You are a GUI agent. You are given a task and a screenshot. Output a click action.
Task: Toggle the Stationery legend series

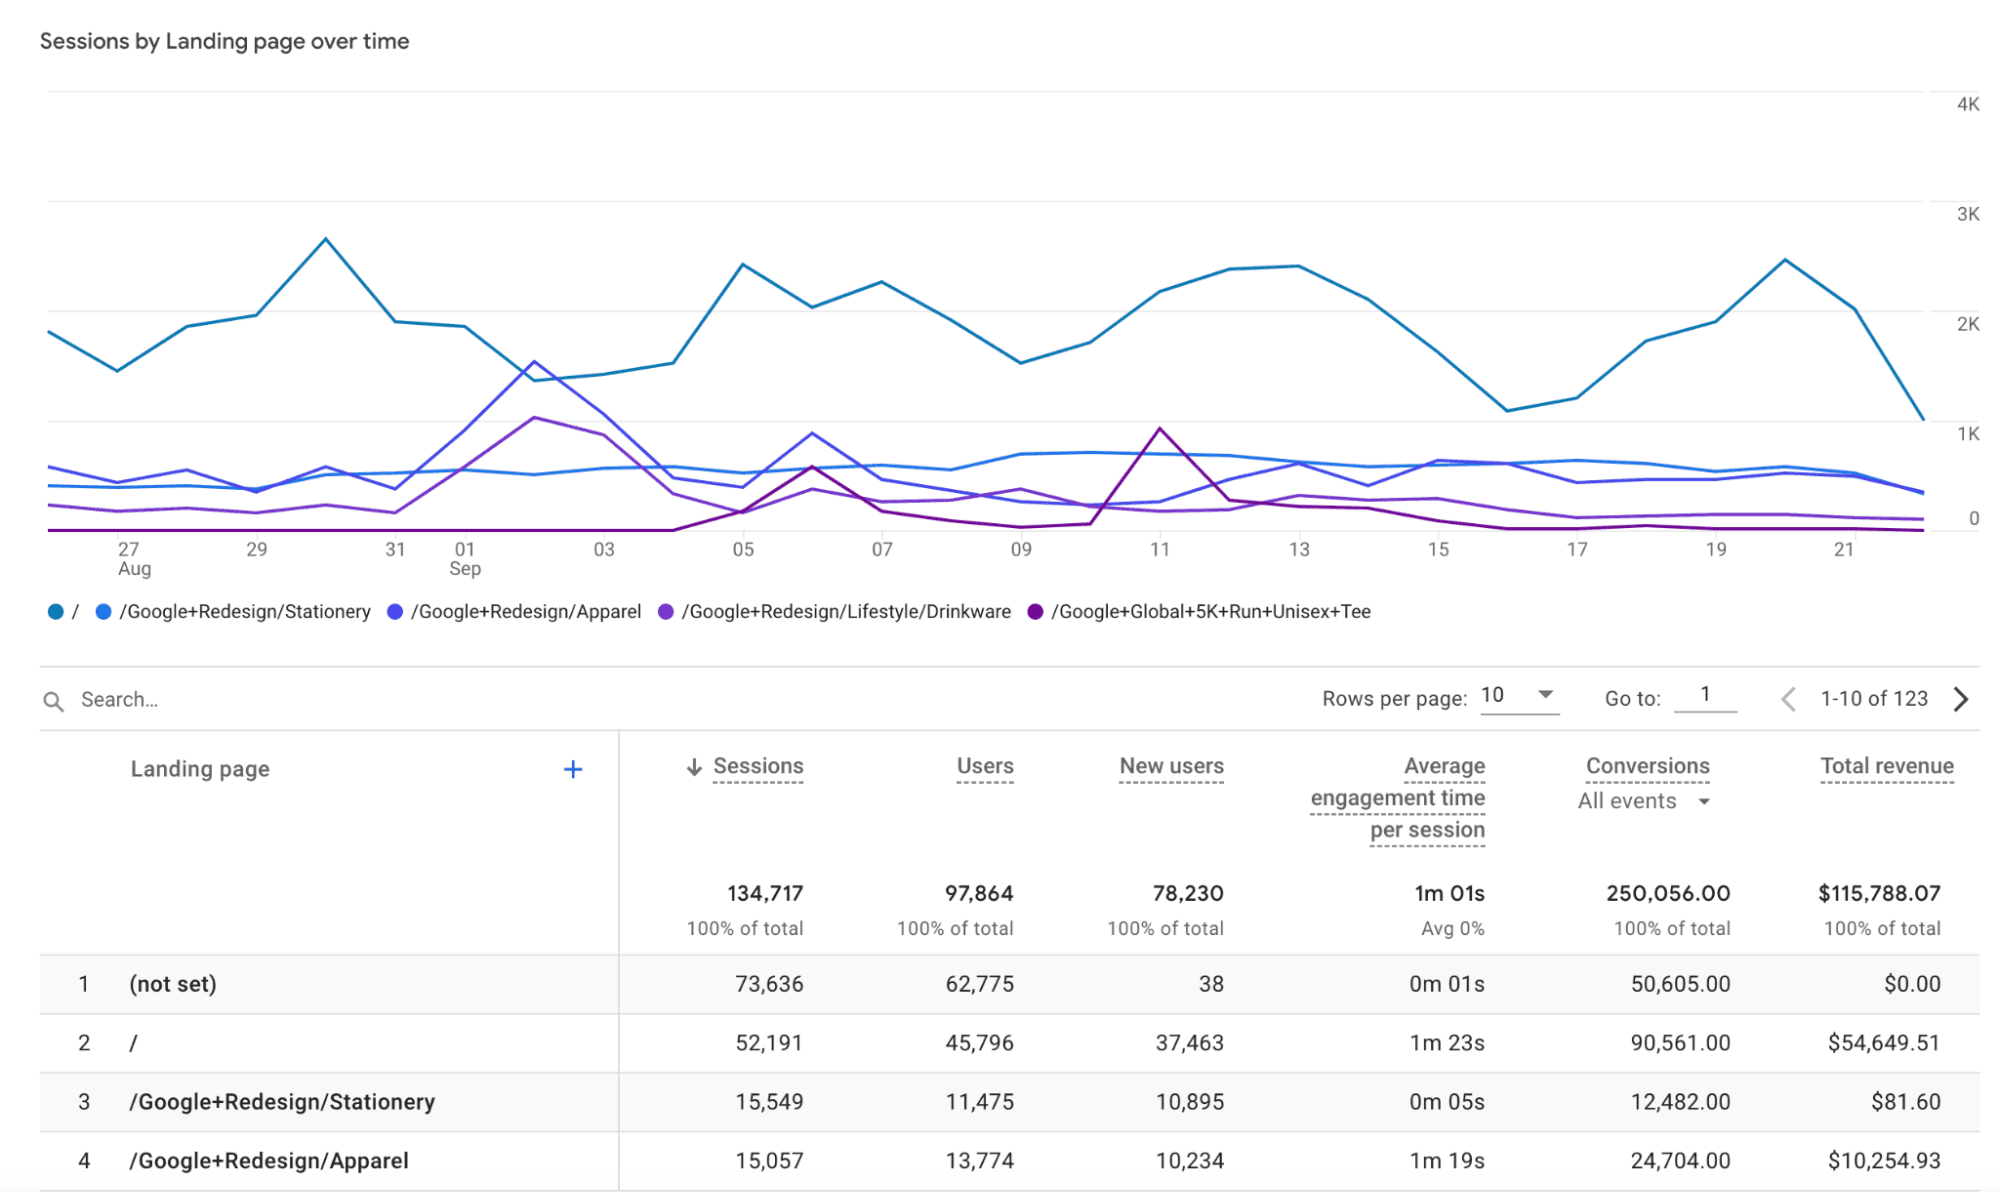[x=244, y=612]
